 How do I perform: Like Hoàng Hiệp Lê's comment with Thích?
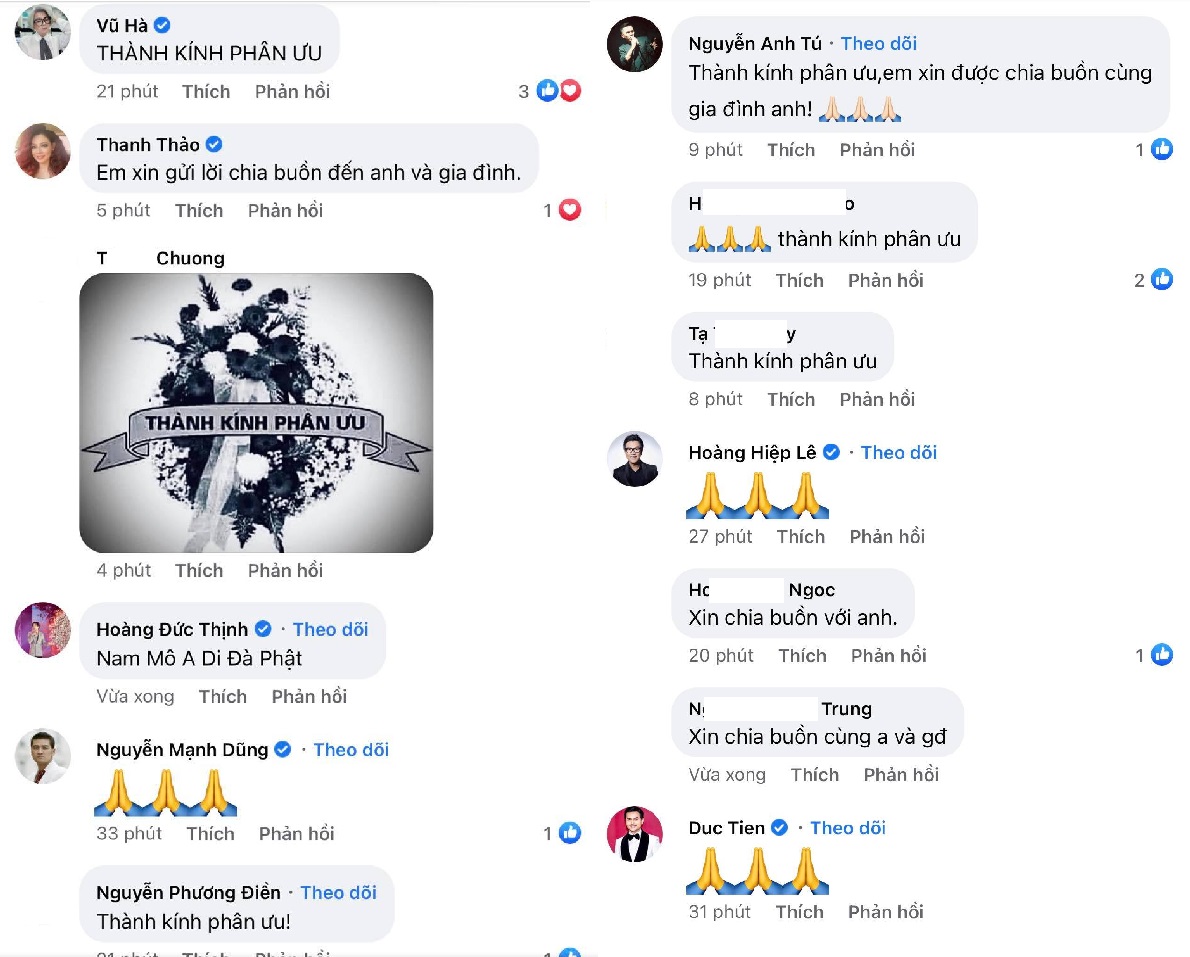pyautogui.click(x=801, y=537)
